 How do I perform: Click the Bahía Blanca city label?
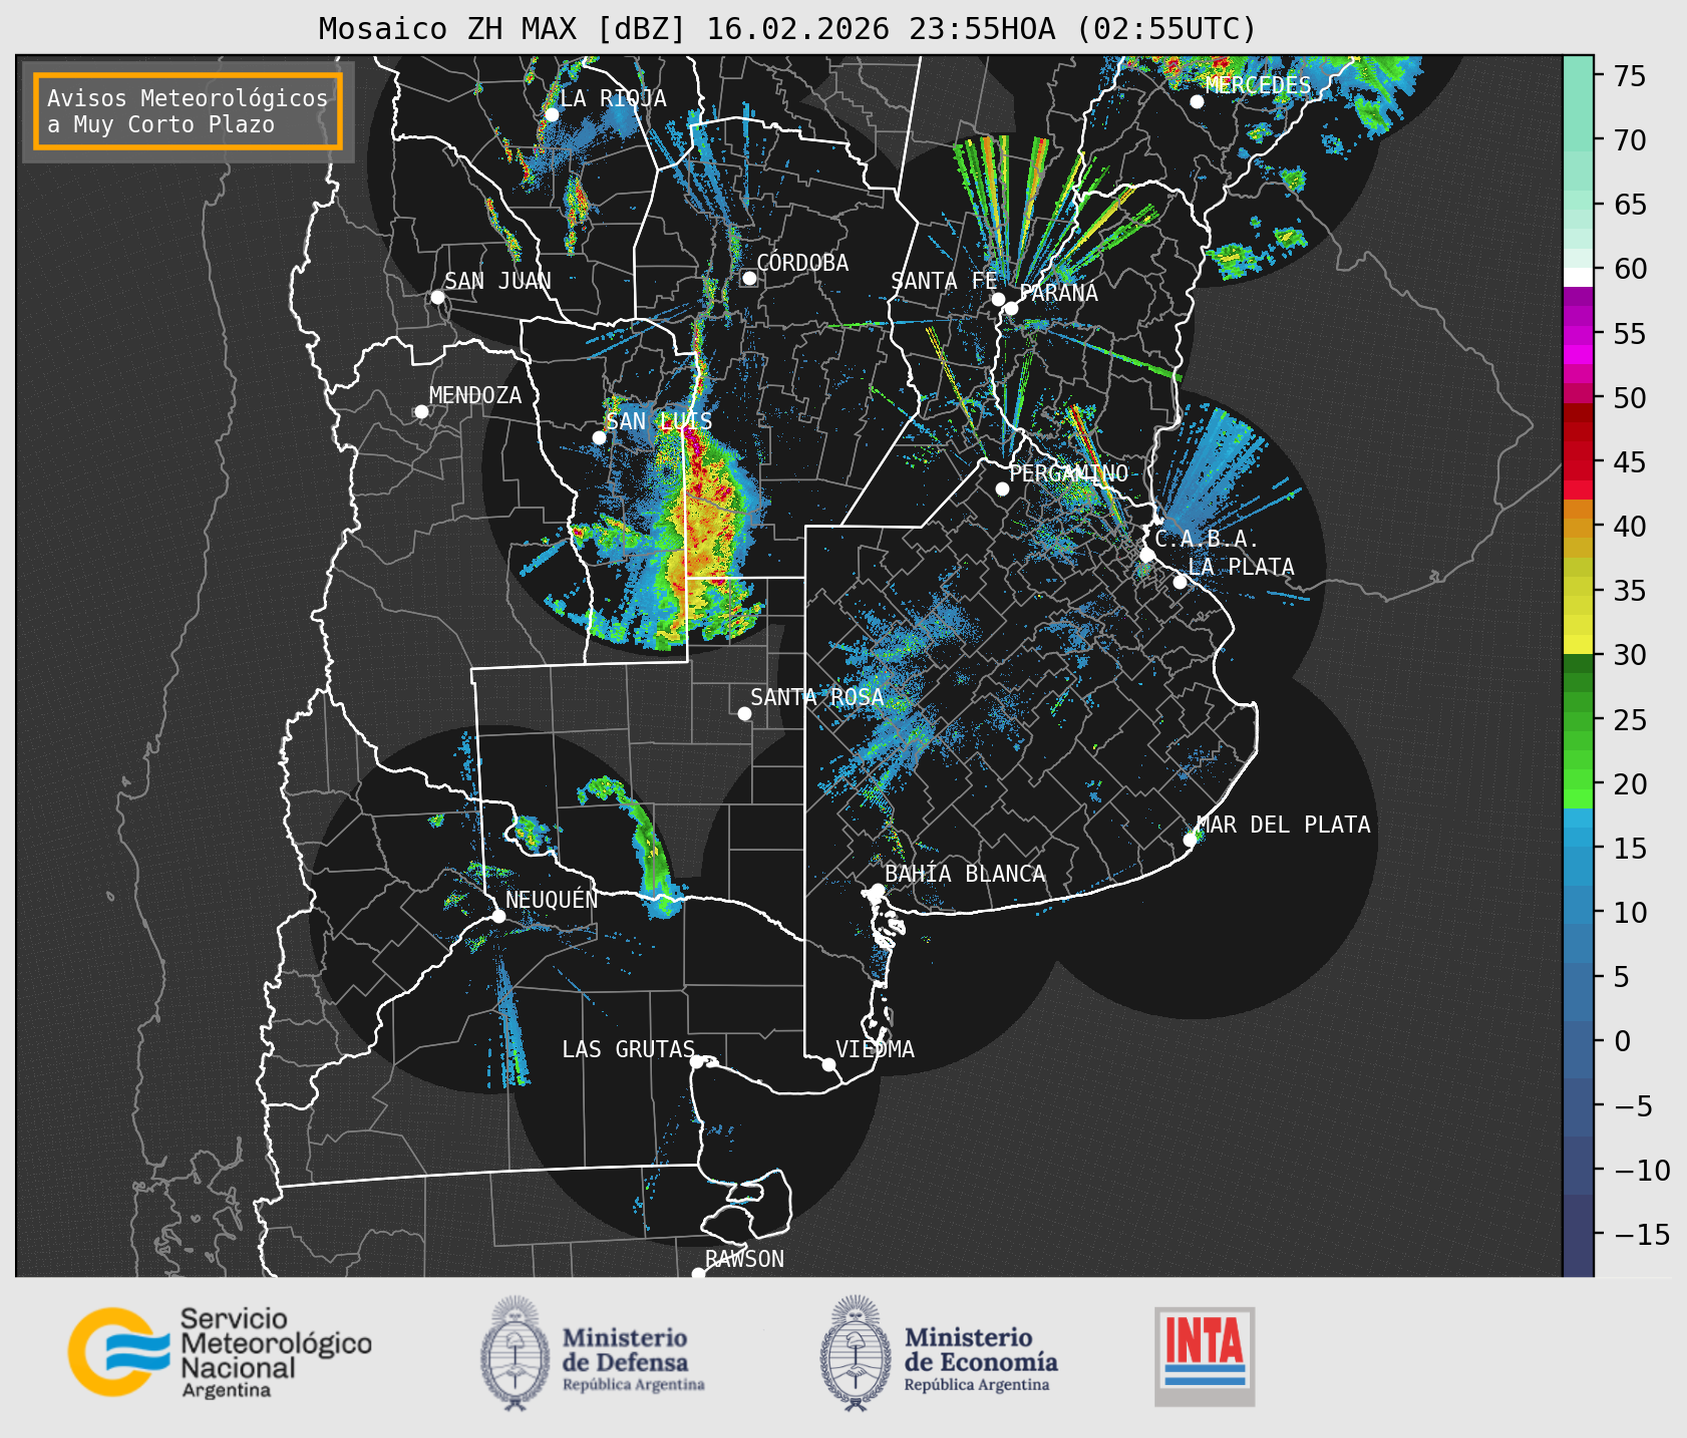[964, 874]
